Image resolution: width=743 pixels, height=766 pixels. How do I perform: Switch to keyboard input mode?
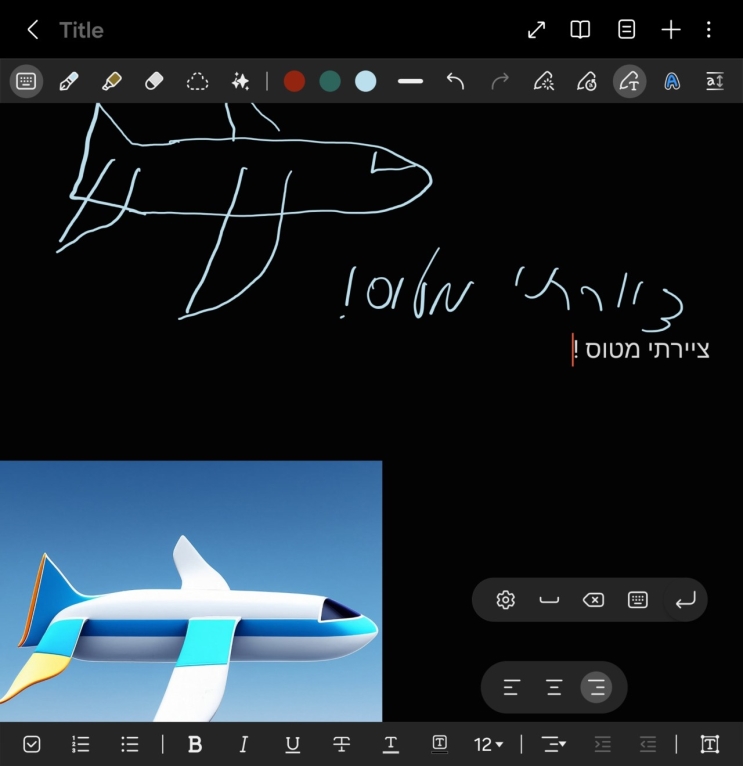coord(26,81)
